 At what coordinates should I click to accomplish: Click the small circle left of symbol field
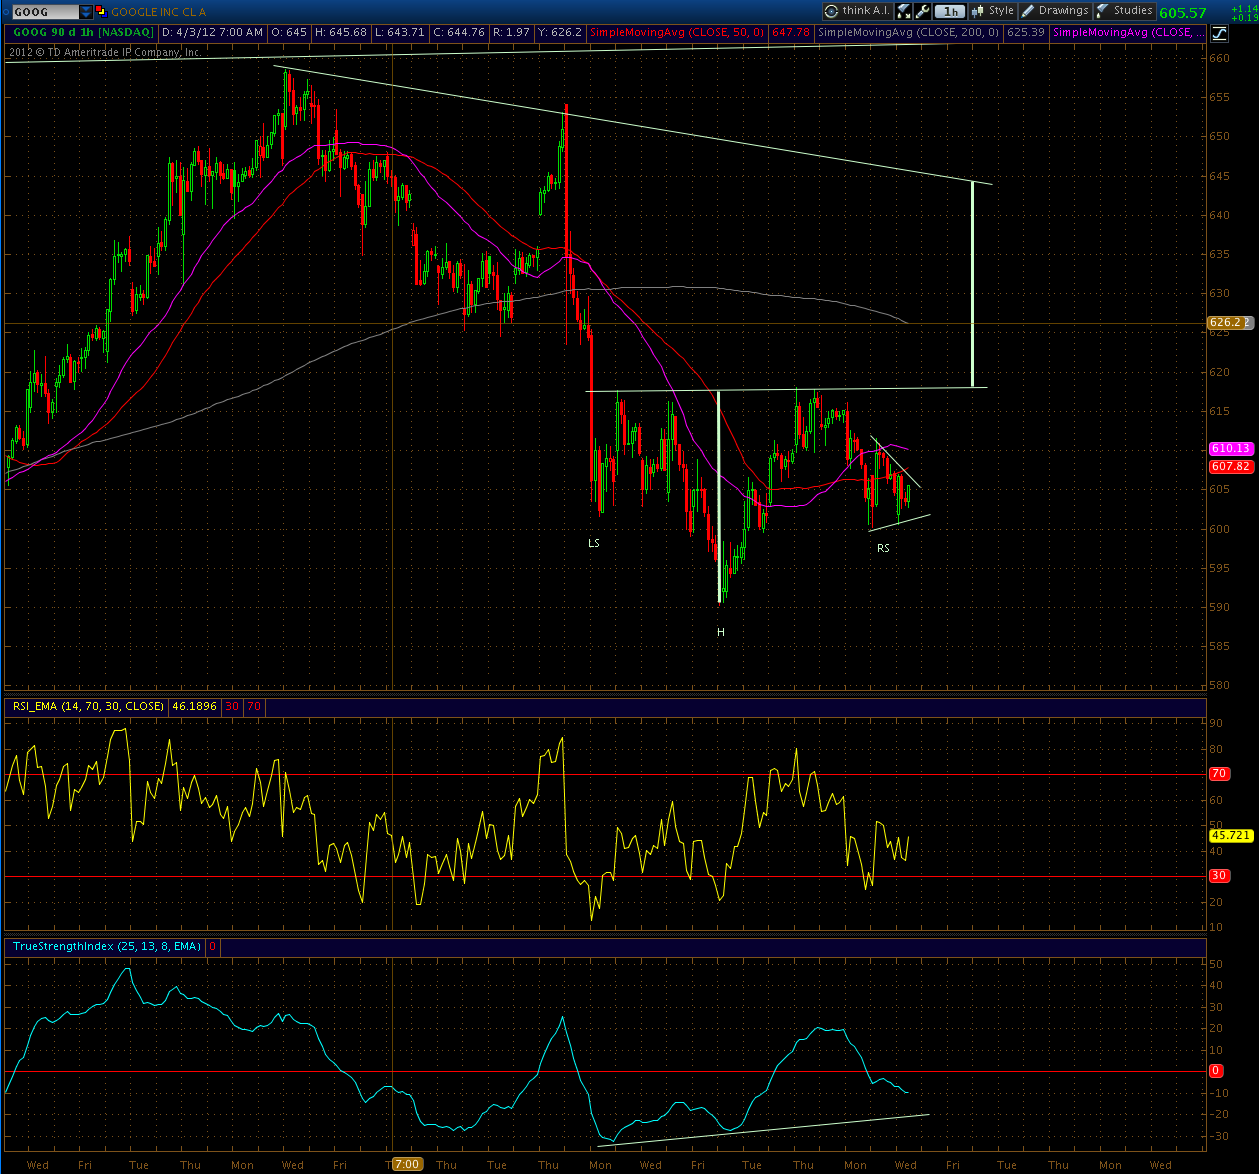click(x=6, y=12)
